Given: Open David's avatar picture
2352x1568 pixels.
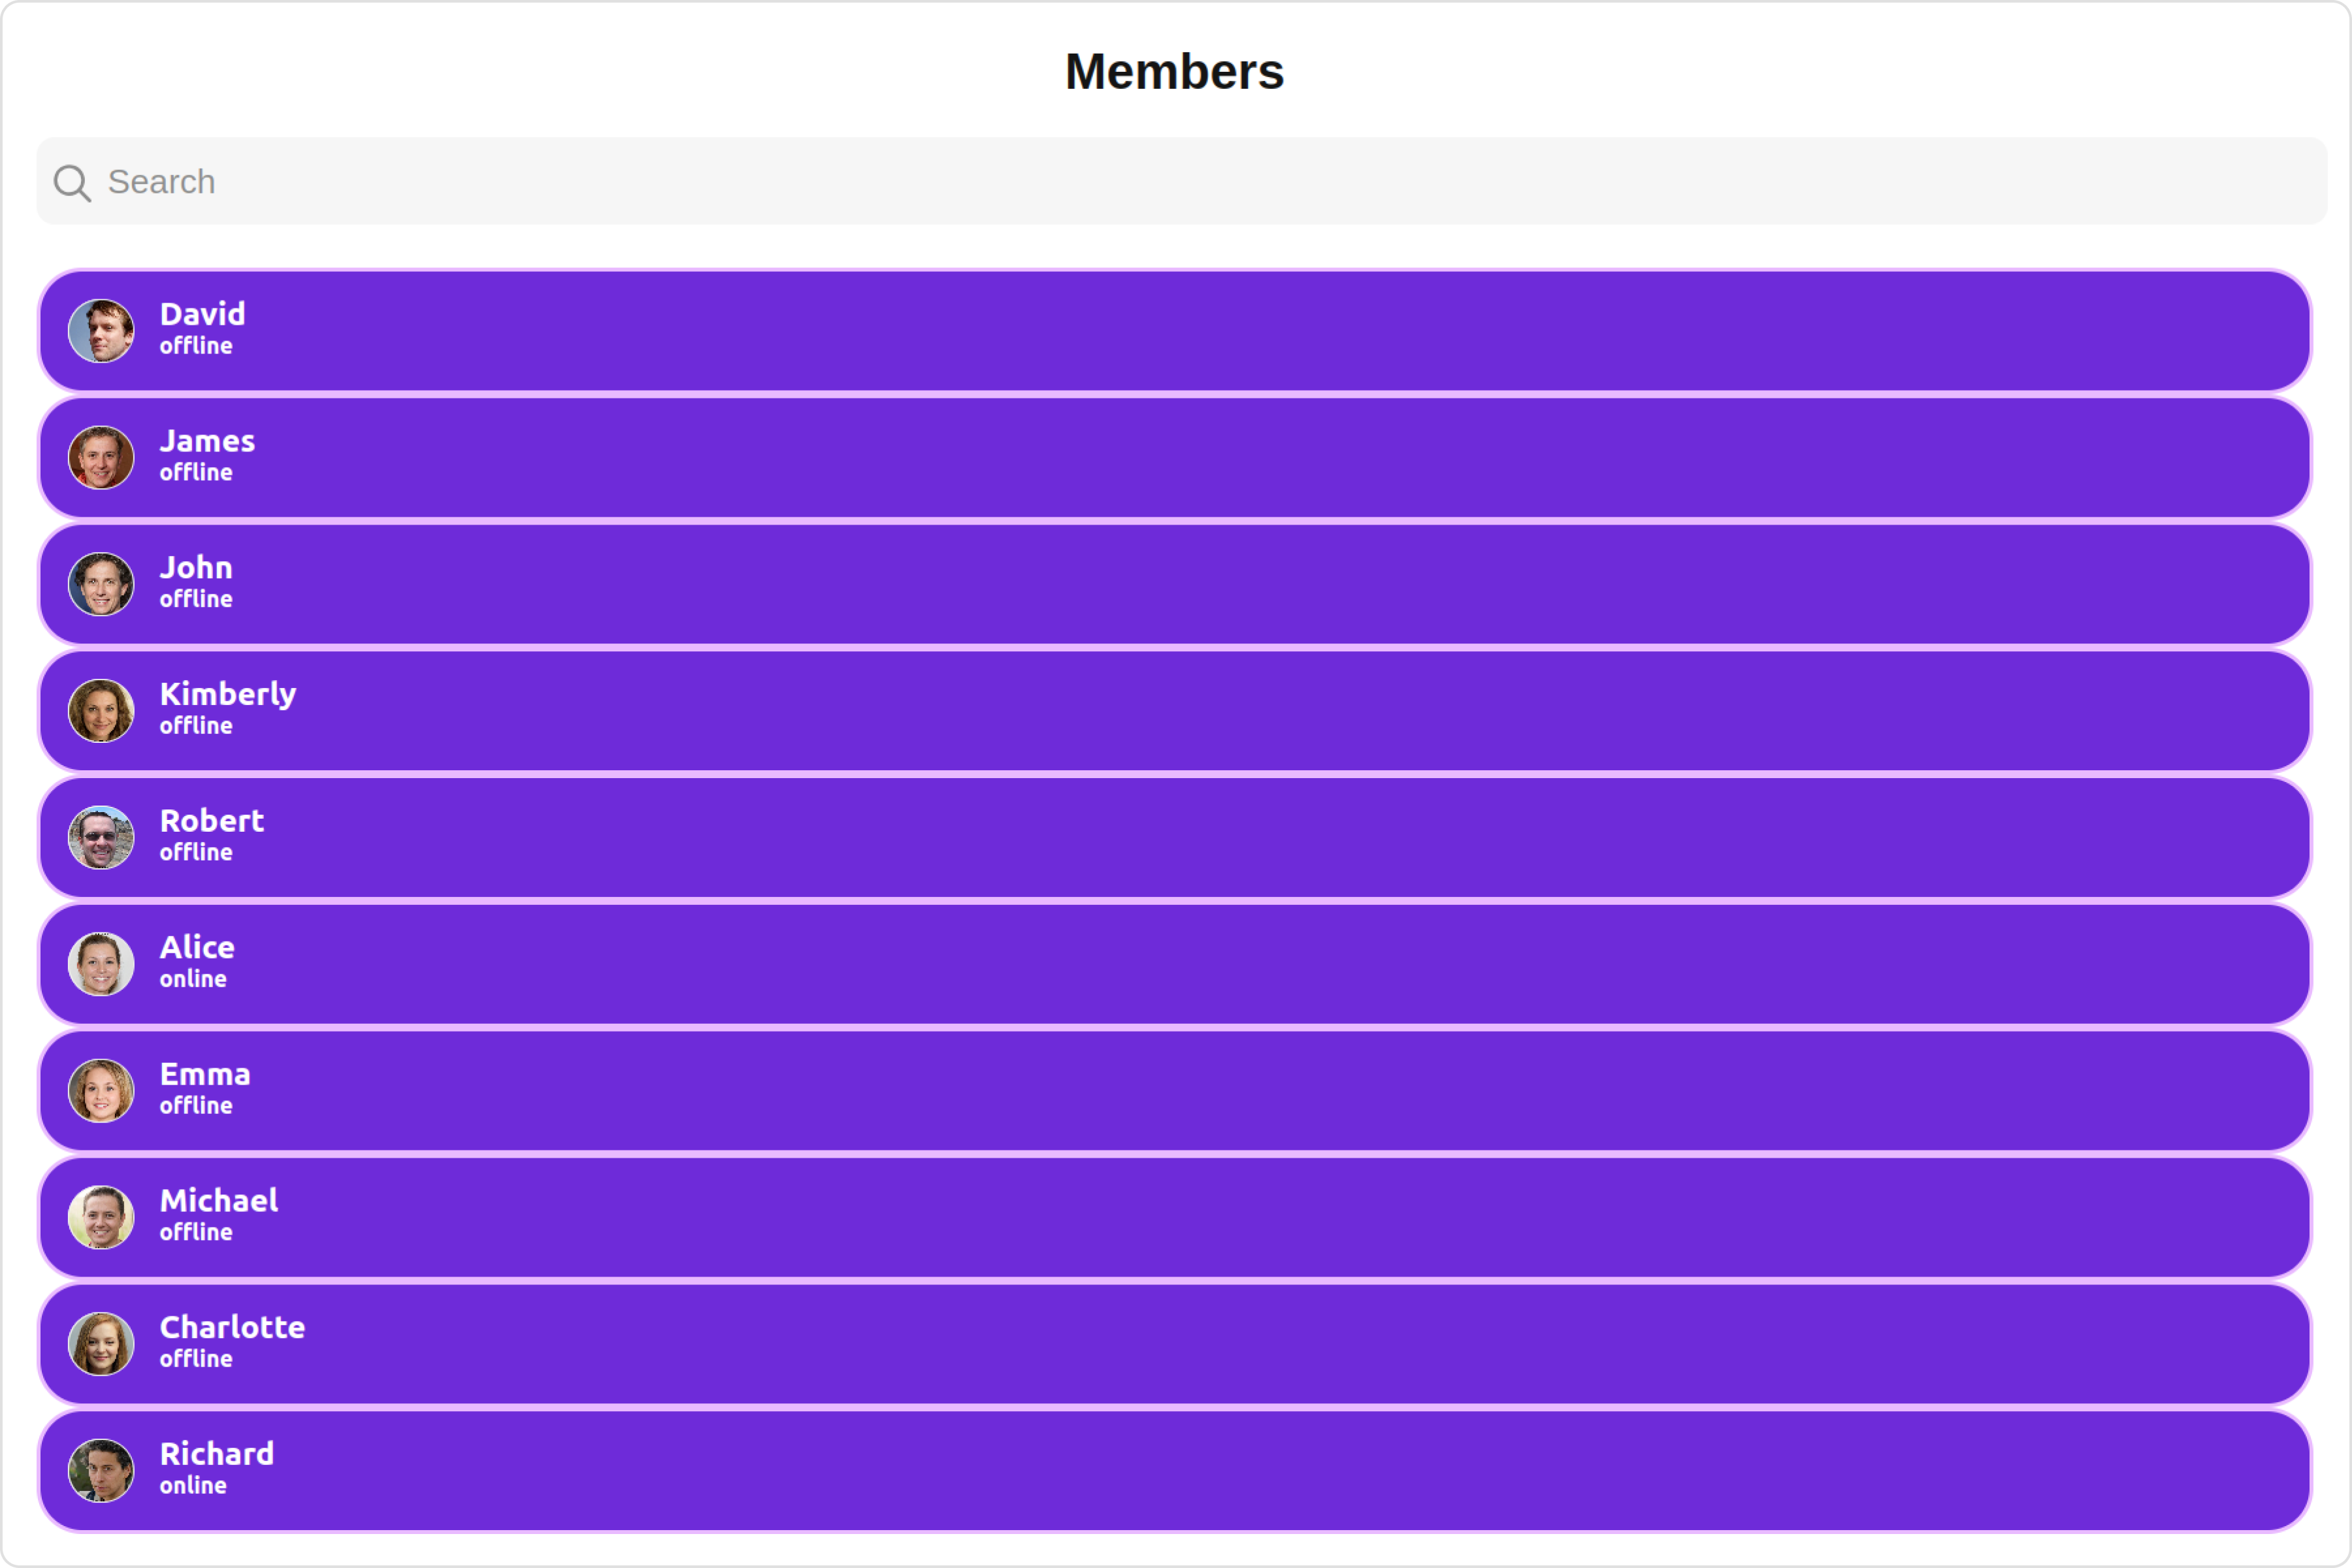Looking at the screenshot, I should (101, 331).
